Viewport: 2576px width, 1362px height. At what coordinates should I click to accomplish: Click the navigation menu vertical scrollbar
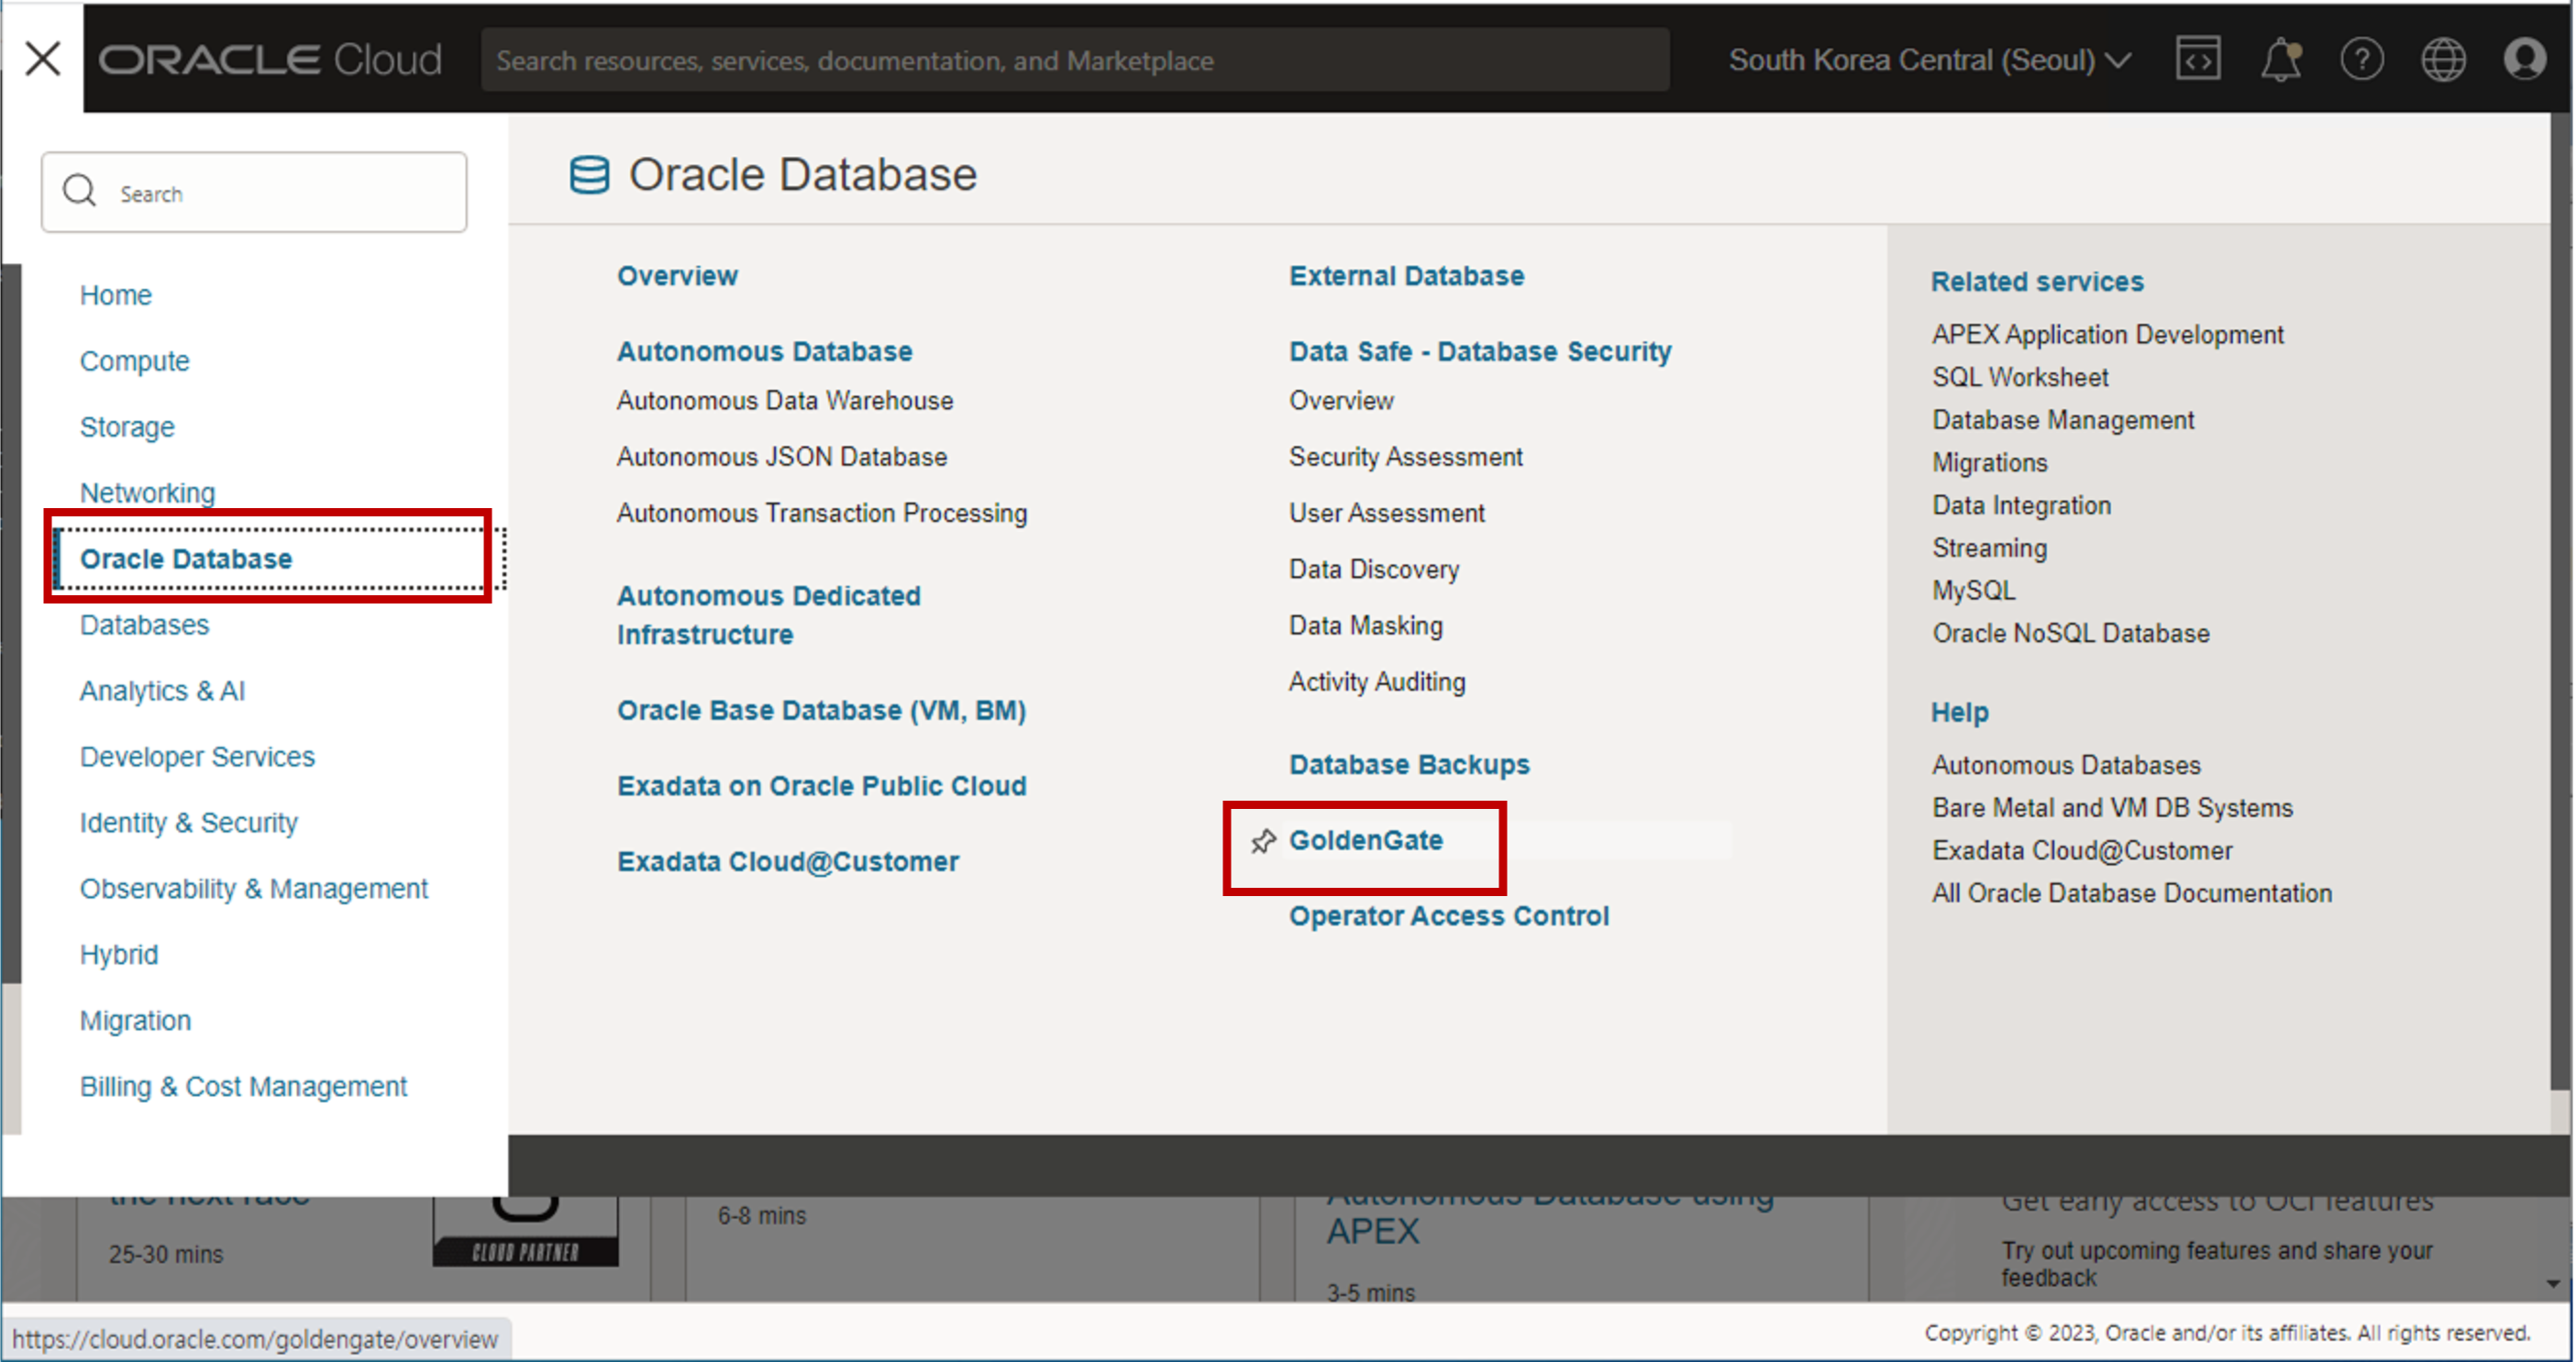coord(11,624)
